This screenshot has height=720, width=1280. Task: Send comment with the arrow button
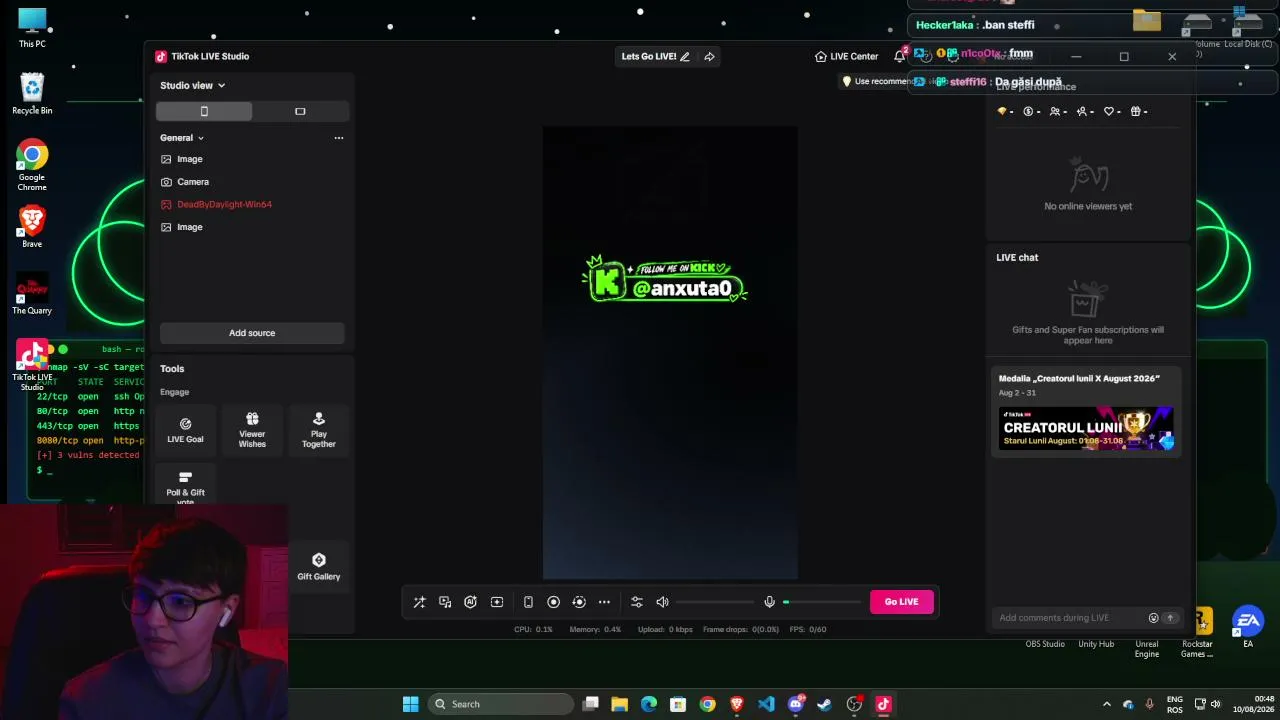click(1170, 618)
